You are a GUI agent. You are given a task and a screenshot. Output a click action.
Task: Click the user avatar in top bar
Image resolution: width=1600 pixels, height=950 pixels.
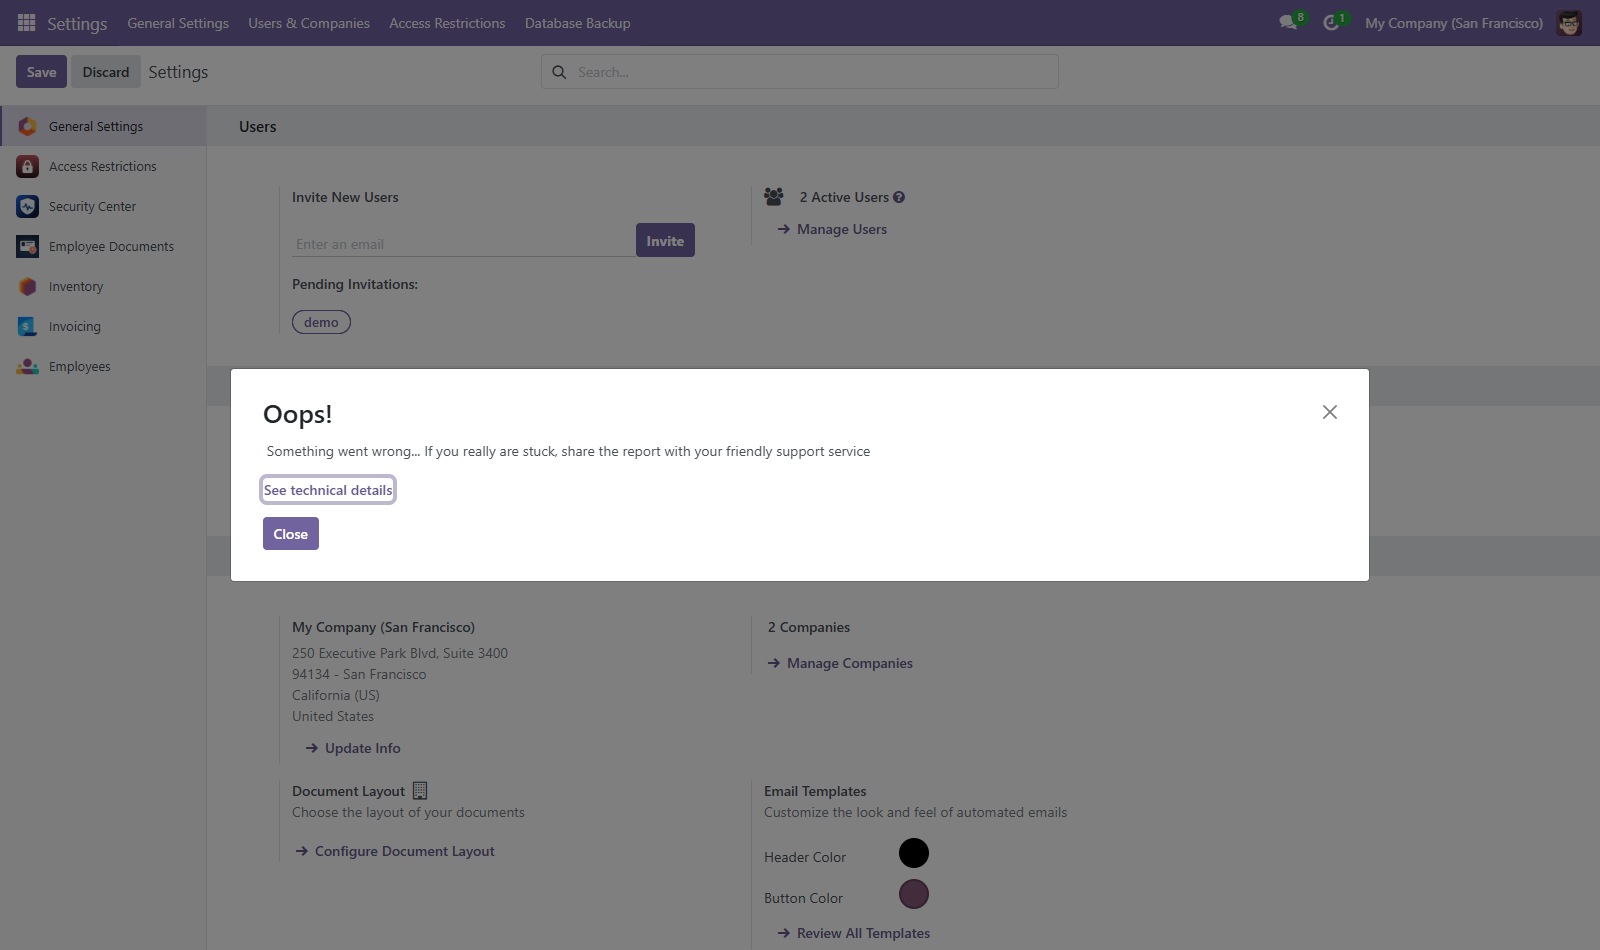pos(1569,23)
